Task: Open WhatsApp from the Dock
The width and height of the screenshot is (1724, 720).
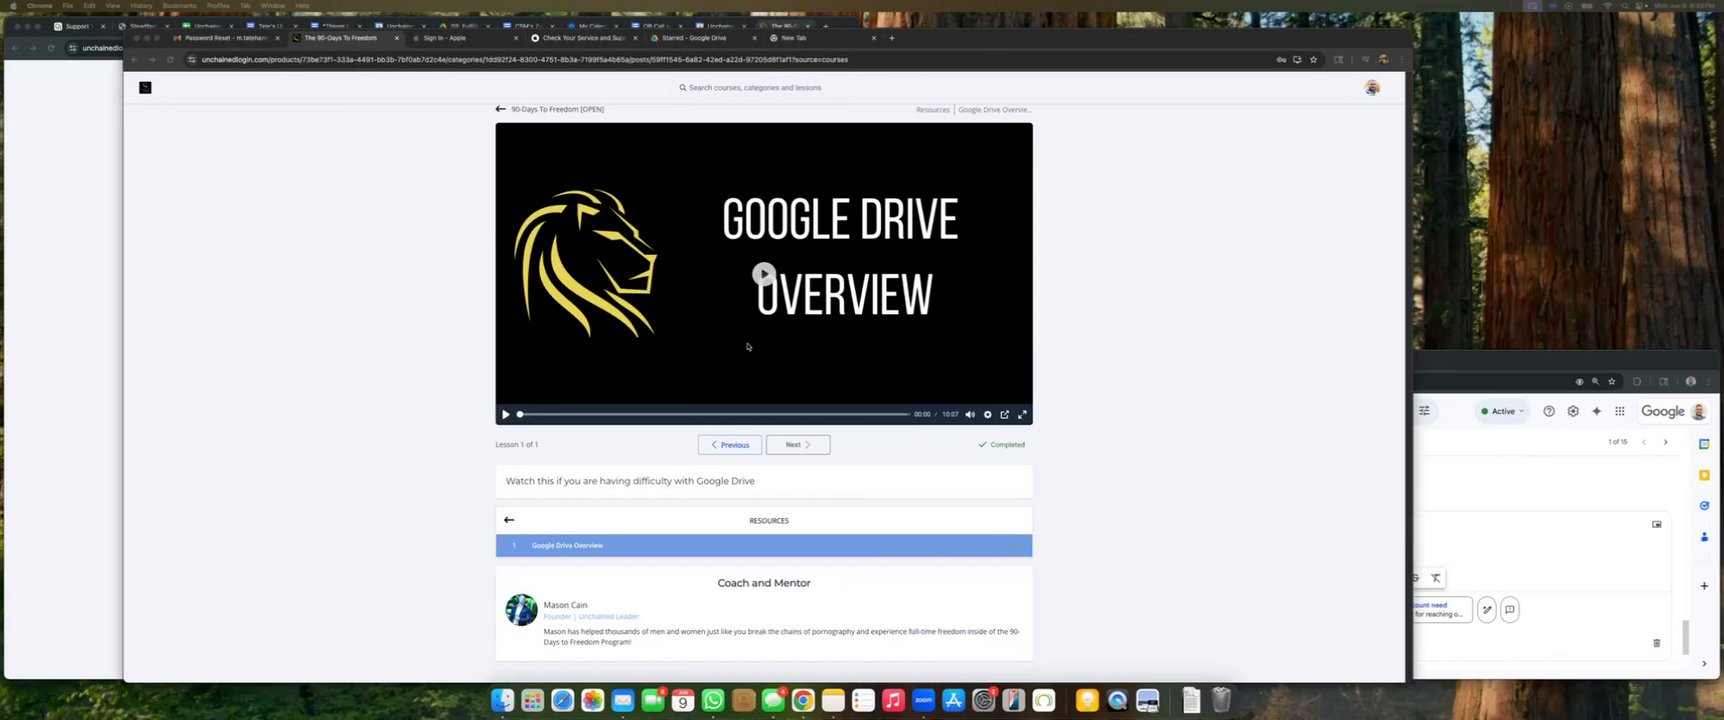Action: [x=713, y=700]
